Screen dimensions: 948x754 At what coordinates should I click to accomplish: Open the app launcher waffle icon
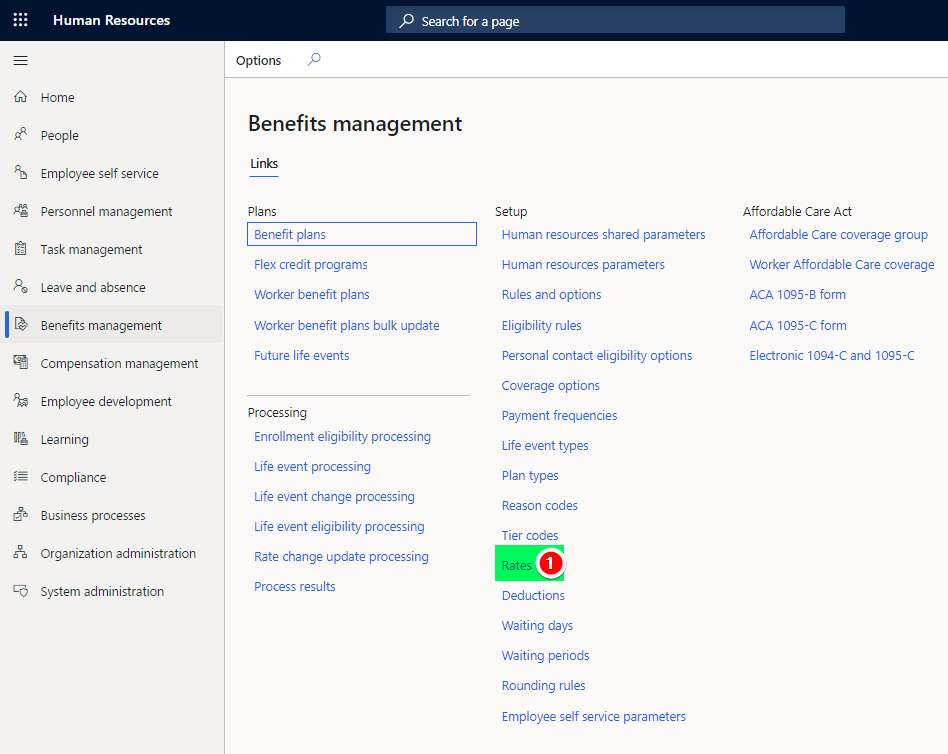pos(21,20)
